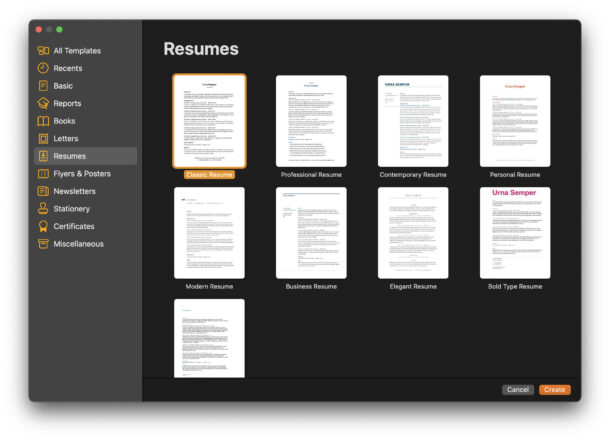Screen dimensions: 610x440
Task: Open the Newsletters category label
Action: coord(74,191)
